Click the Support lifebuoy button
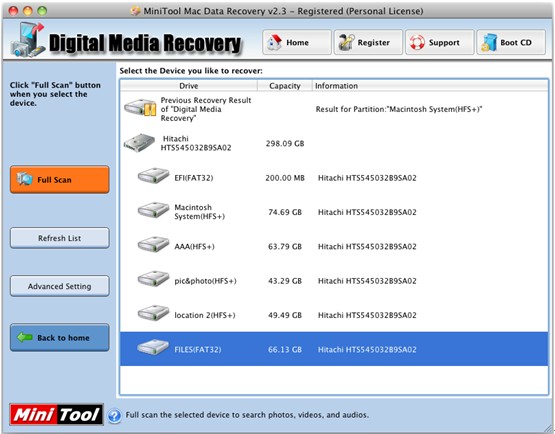Screen dimensions: 555x434 pyautogui.click(x=439, y=42)
